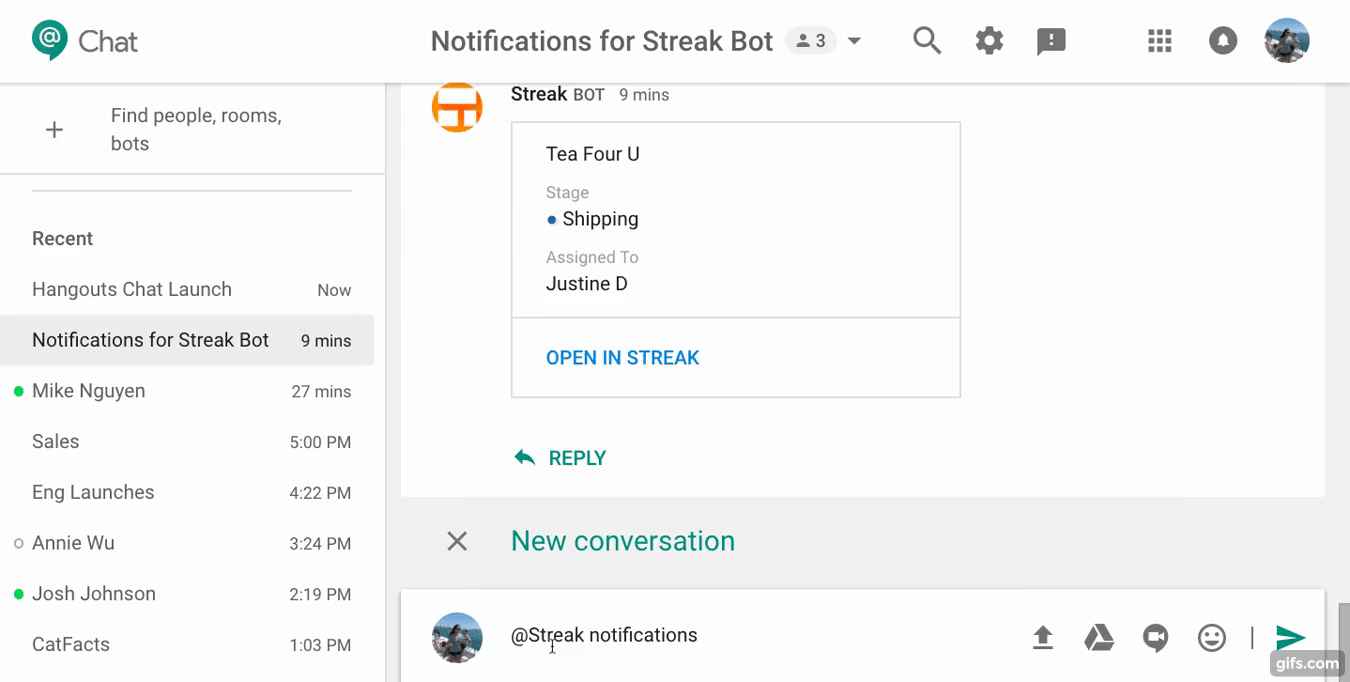Viewport: 1350px width, 682px height.
Task: Click the conversation scrollbar
Action: 1344,642
